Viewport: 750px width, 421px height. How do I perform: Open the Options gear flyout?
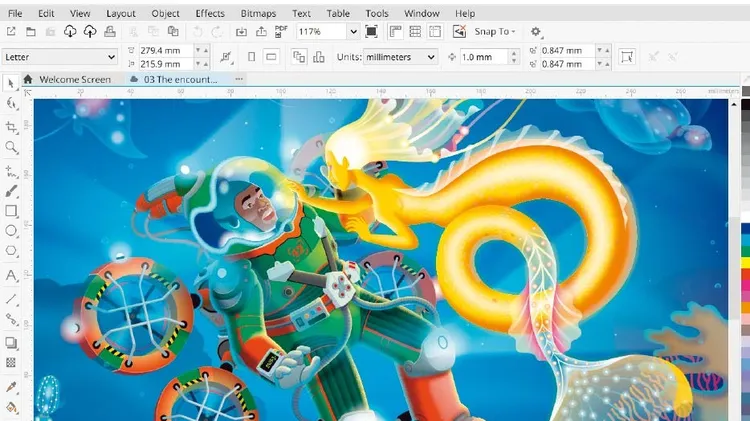536,32
